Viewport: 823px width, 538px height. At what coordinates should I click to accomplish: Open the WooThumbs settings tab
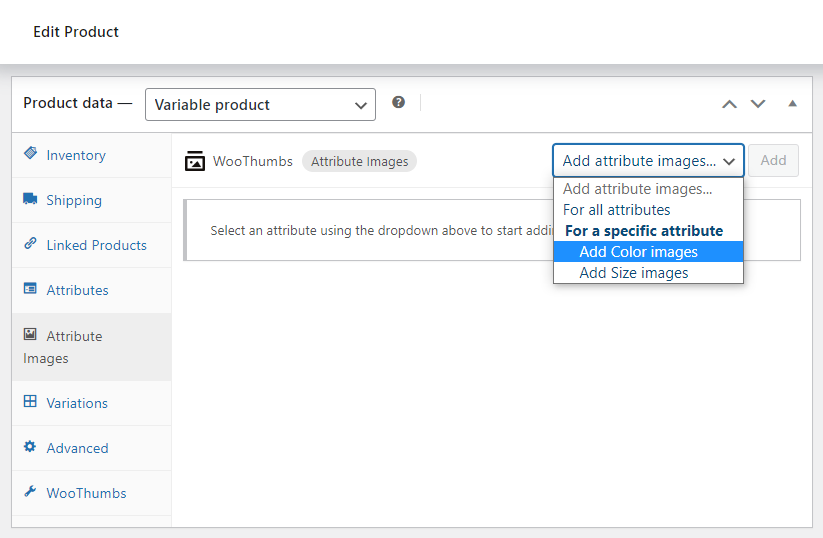click(x=91, y=493)
